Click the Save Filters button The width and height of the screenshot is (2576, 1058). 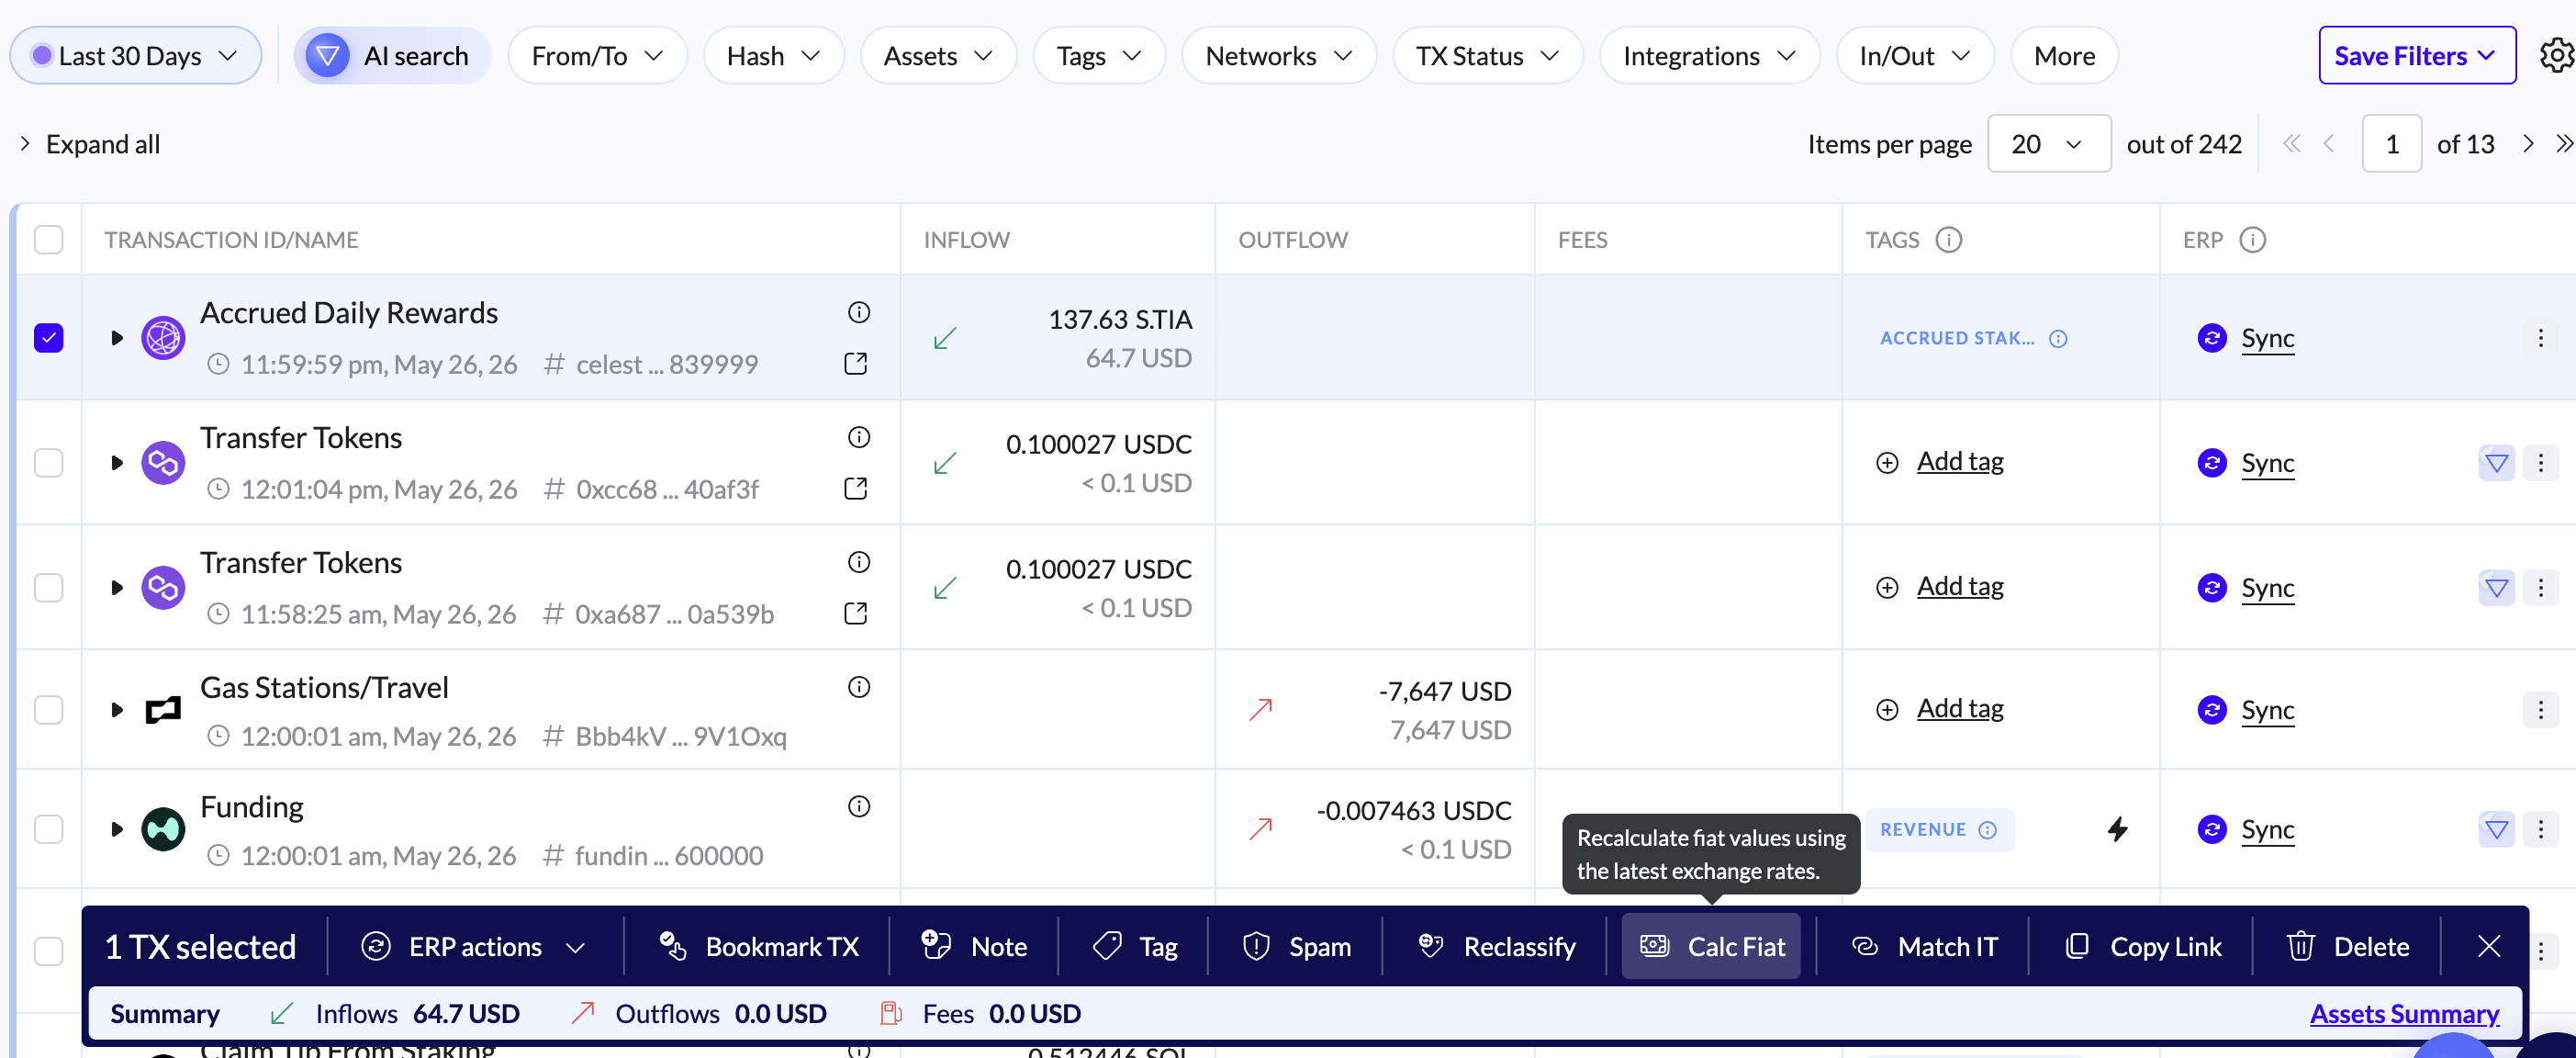pos(2416,56)
